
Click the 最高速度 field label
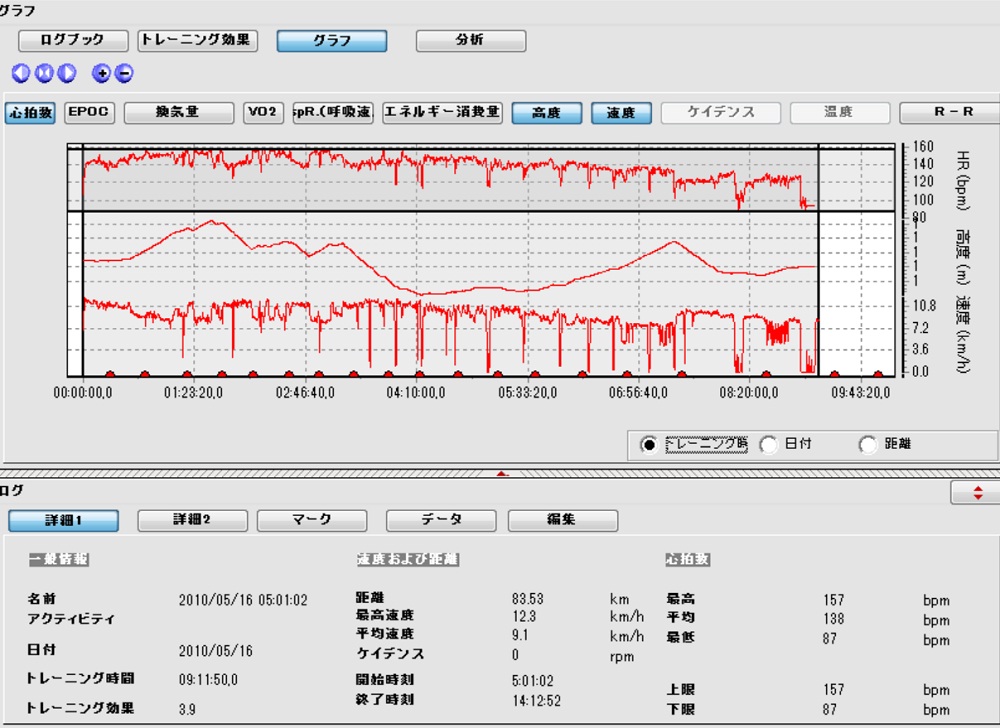pos(385,615)
